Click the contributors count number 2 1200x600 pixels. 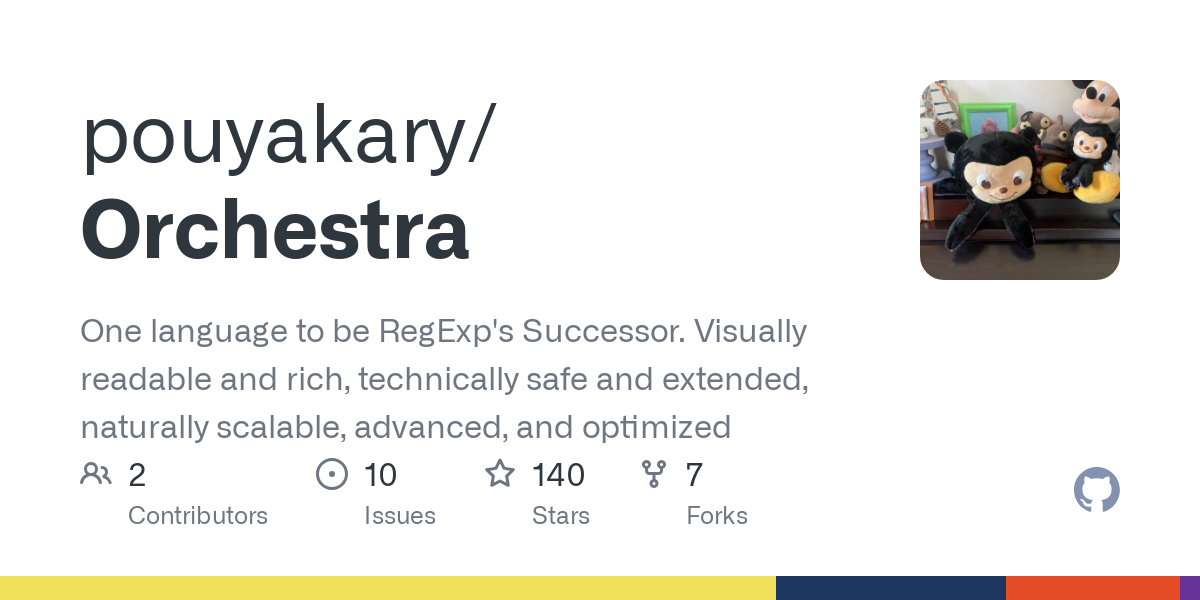pos(137,474)
